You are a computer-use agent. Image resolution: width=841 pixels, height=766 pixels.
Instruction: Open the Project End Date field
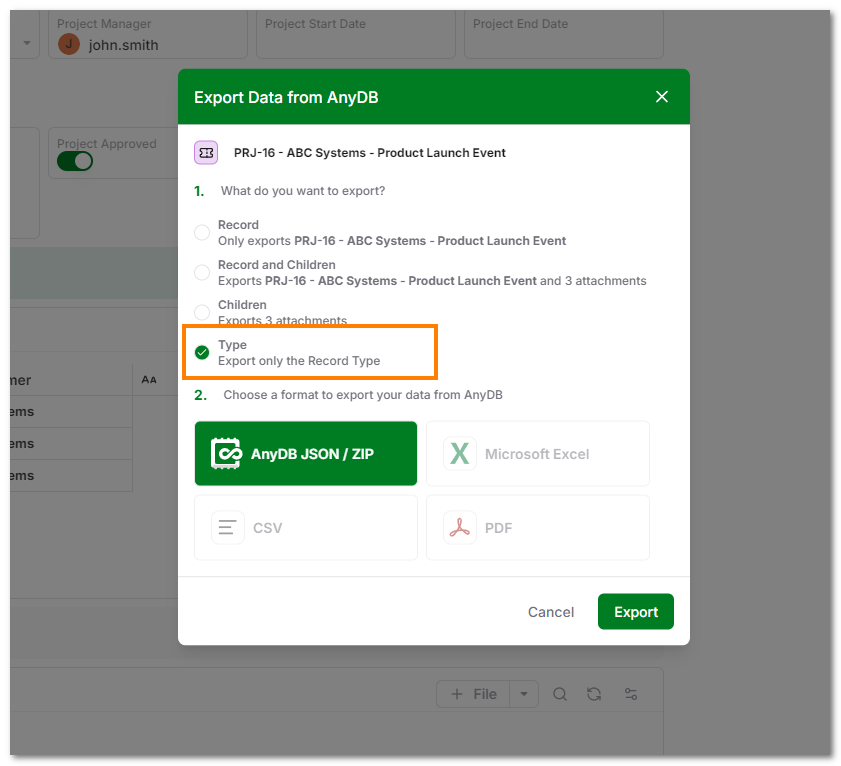(564, 34)
